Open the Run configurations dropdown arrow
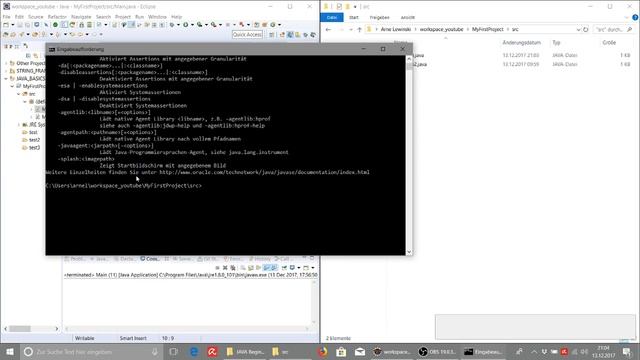640x360 pixels. coord(192,25)
